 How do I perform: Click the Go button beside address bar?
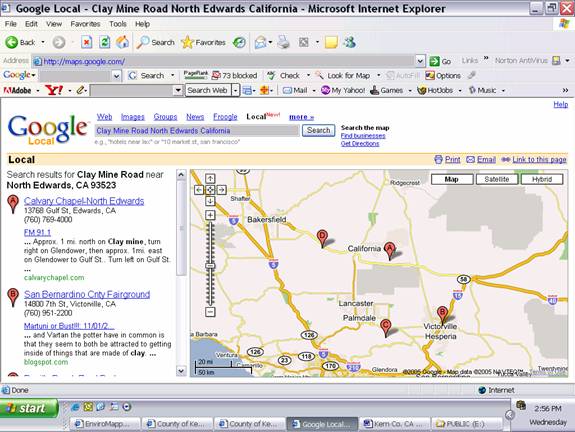[x=440, y=61]
